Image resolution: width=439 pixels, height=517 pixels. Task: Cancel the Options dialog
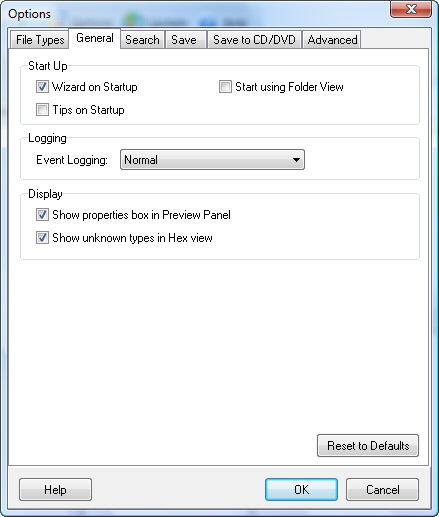coord(382,489)
